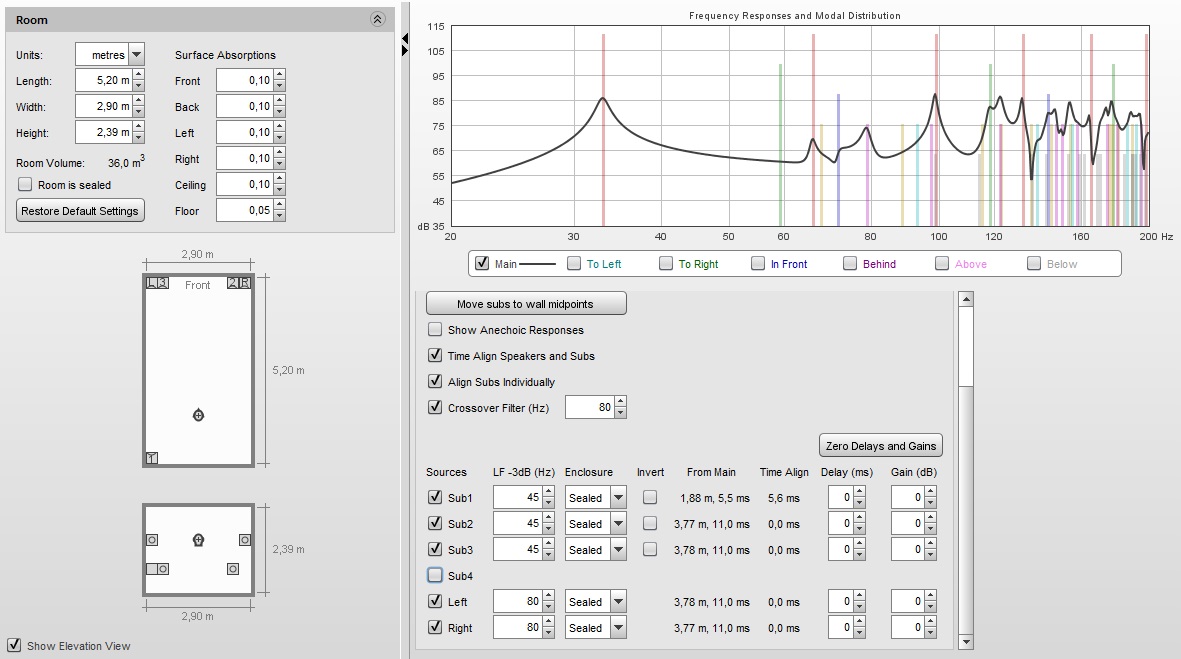Screen dimensions: 1181x659
Task: Enable the Below response checkbox
Action: click(x=1033, y=264)
